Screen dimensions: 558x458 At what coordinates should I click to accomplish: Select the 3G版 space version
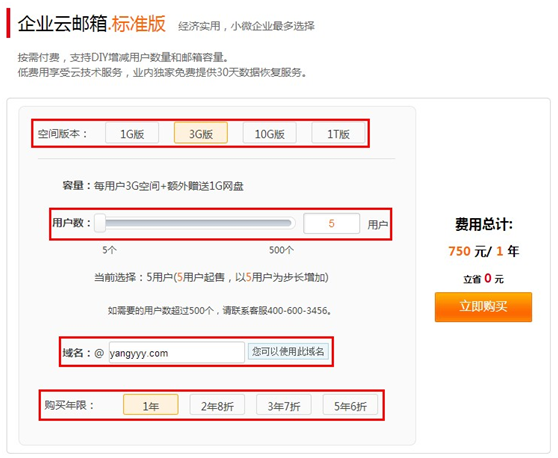coord(201,133)
